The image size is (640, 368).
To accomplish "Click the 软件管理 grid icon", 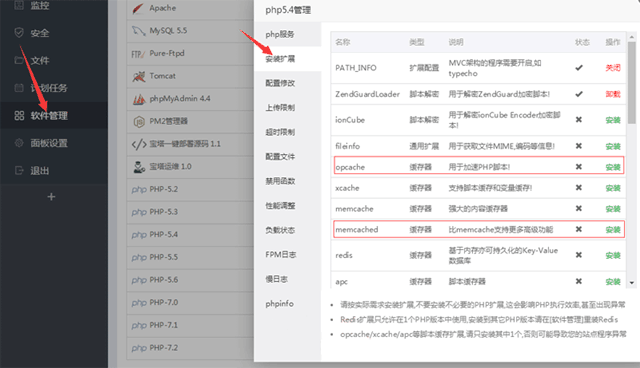I will click(19, 115).
